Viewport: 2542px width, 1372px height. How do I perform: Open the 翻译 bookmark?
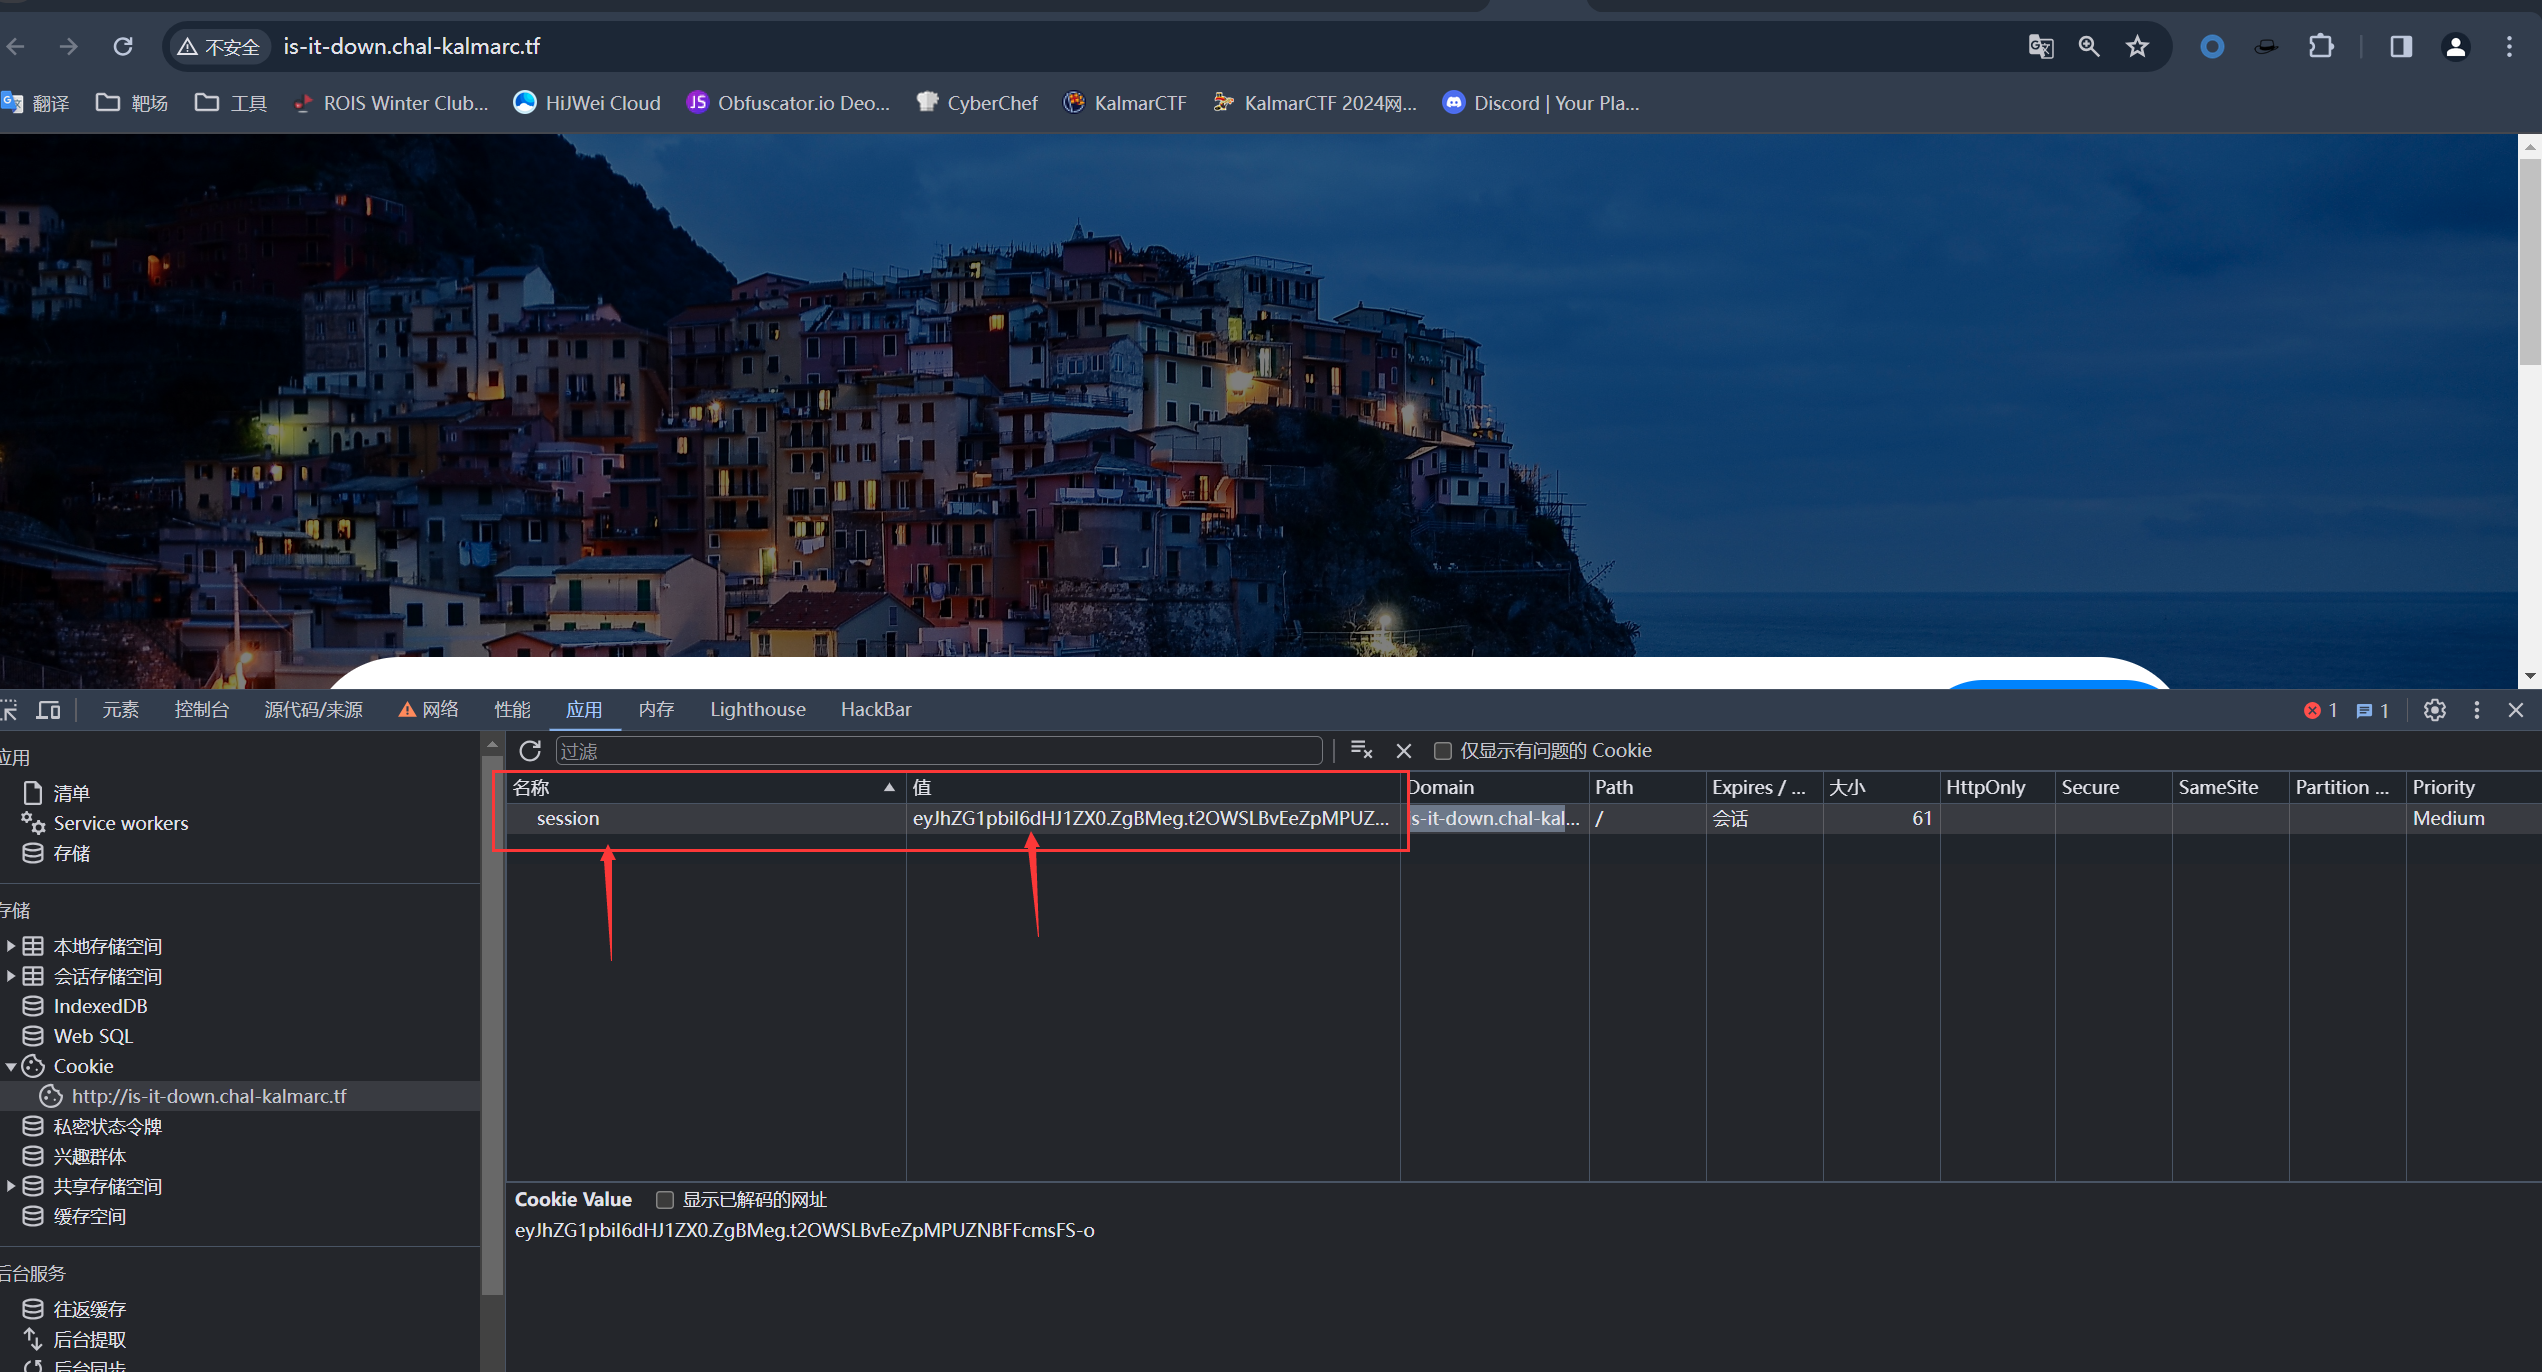(x=36, y=102)
